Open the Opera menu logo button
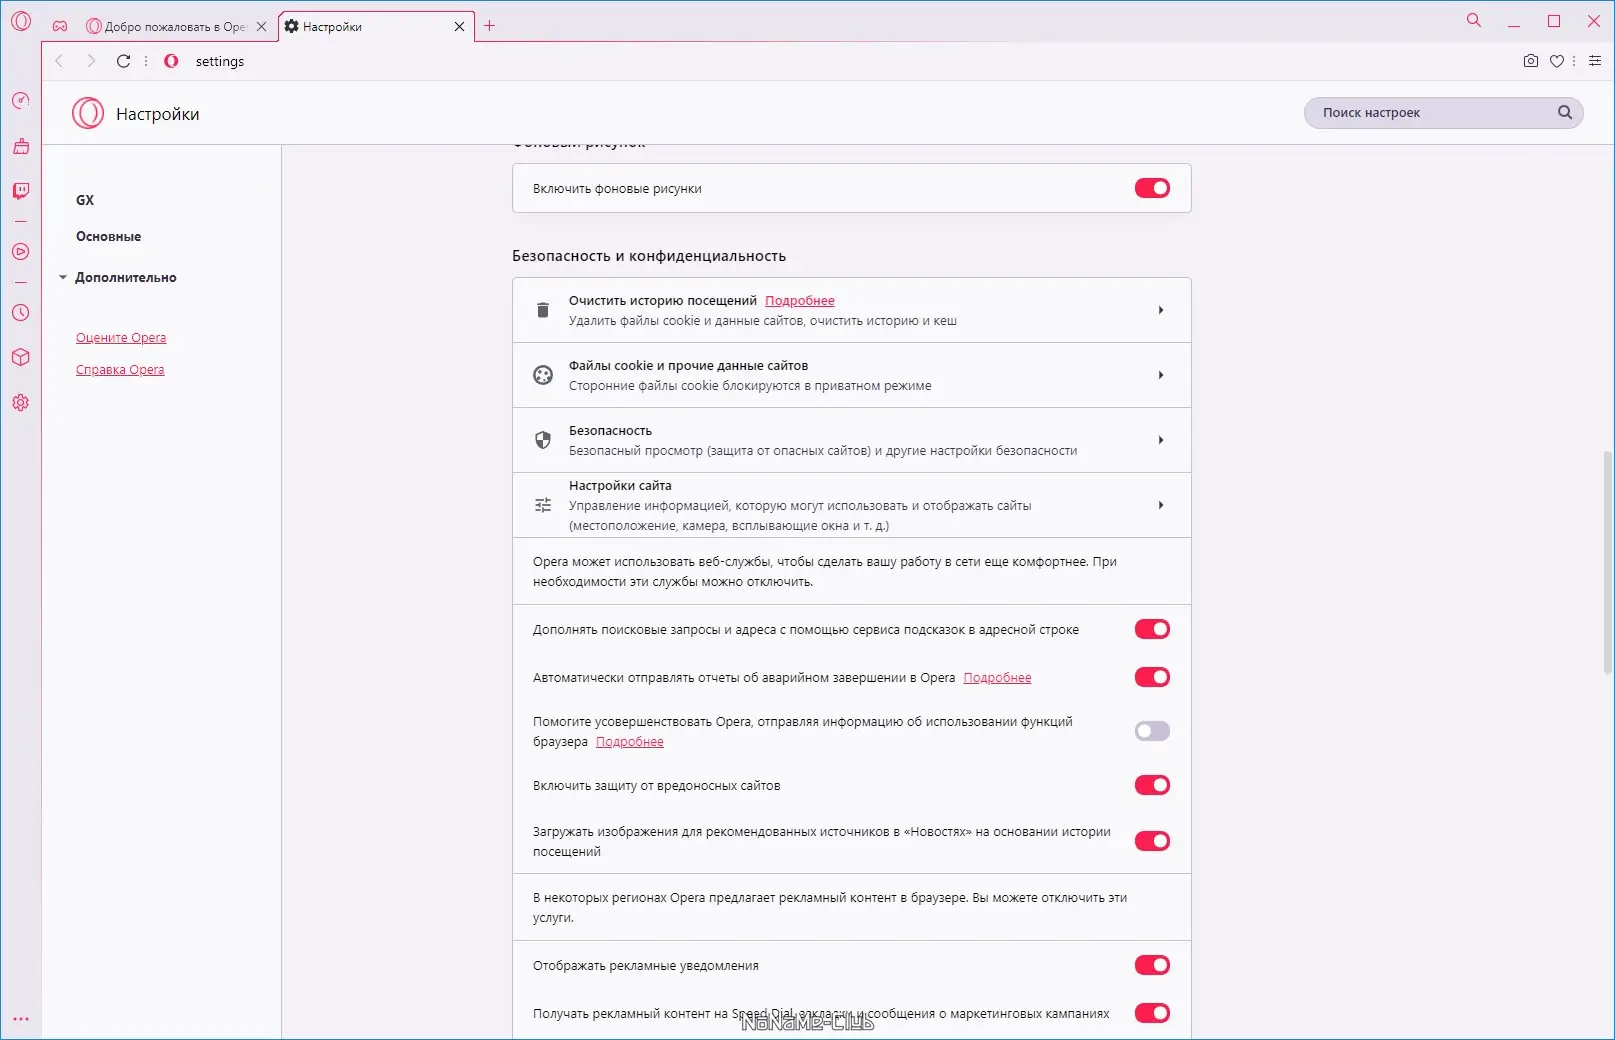Image resolution: width=1615 pixels, height=1040 pixels. tap(21, 20)
